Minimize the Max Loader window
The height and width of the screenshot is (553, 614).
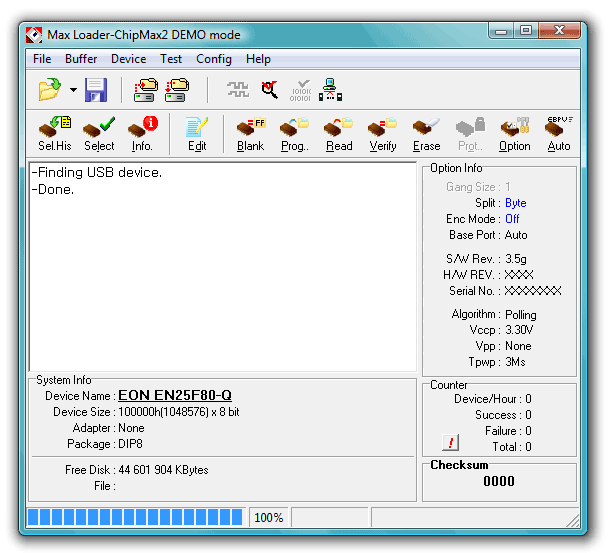click(x=501, y=31)
